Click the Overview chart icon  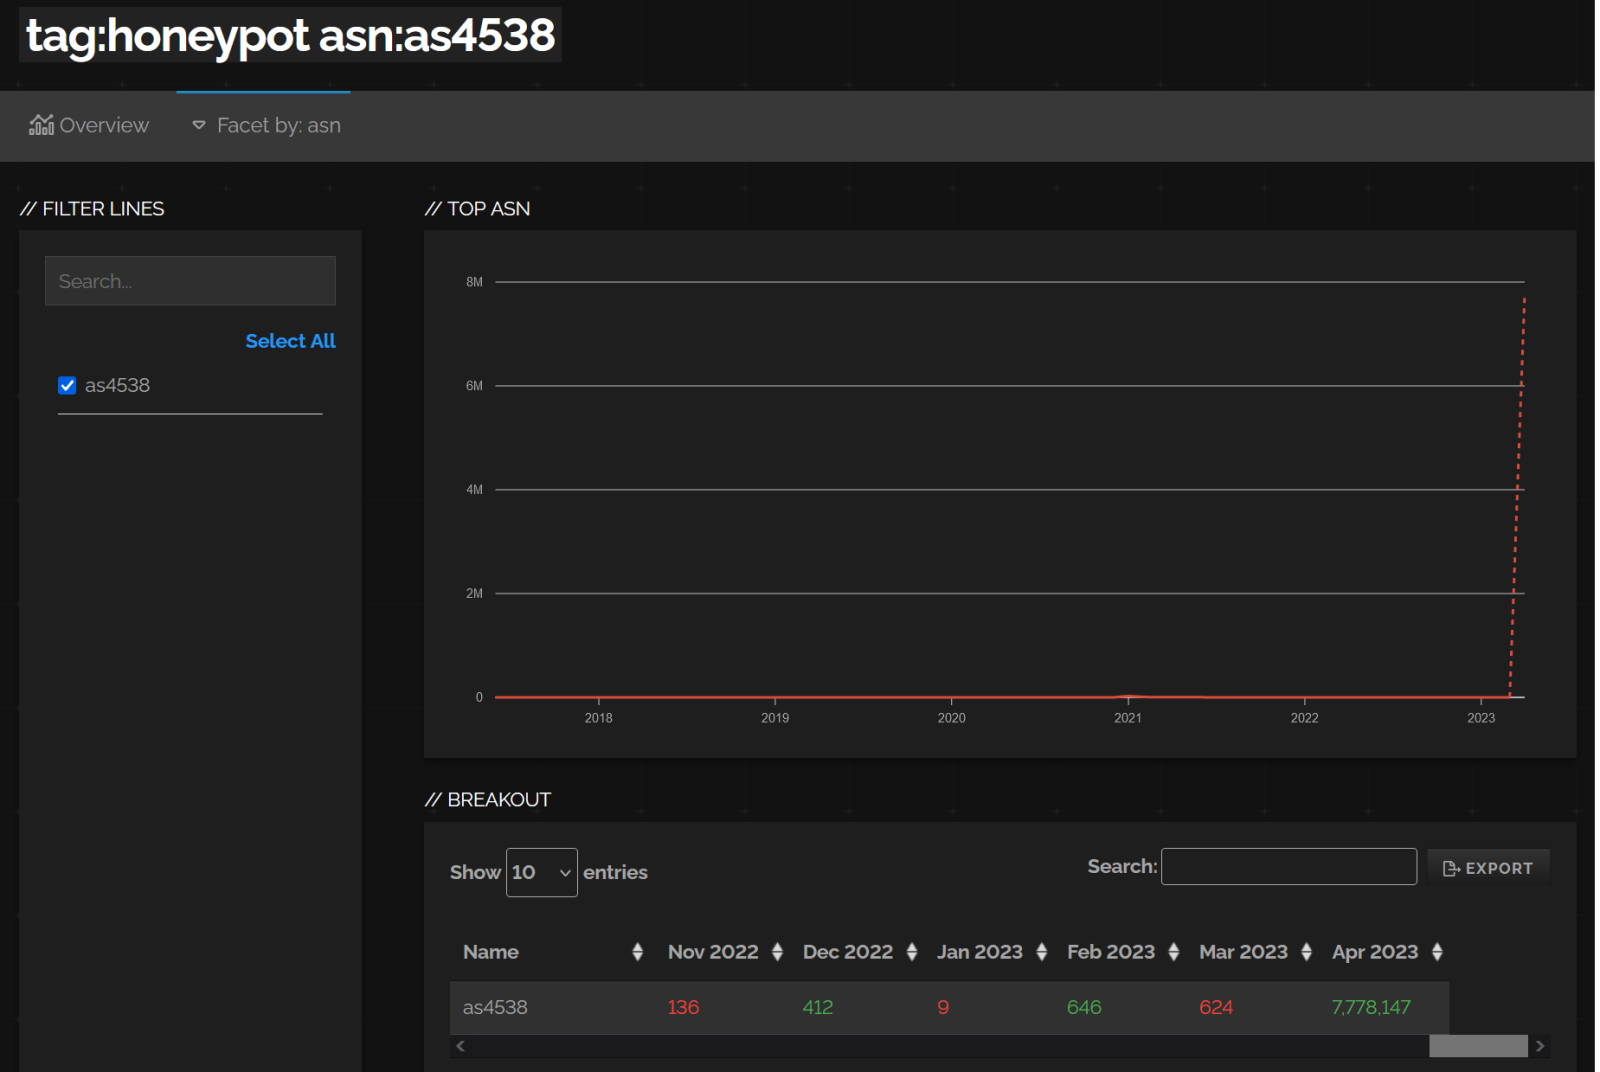click(x=41, y=125)
